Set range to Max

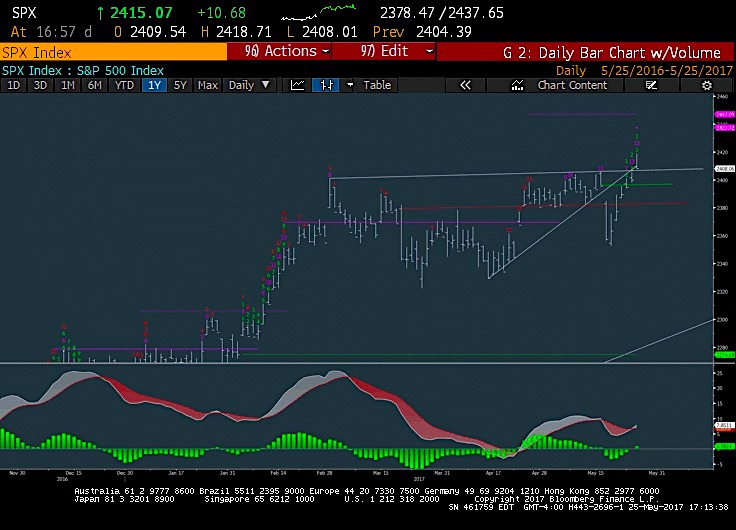[x=207, y=85]
